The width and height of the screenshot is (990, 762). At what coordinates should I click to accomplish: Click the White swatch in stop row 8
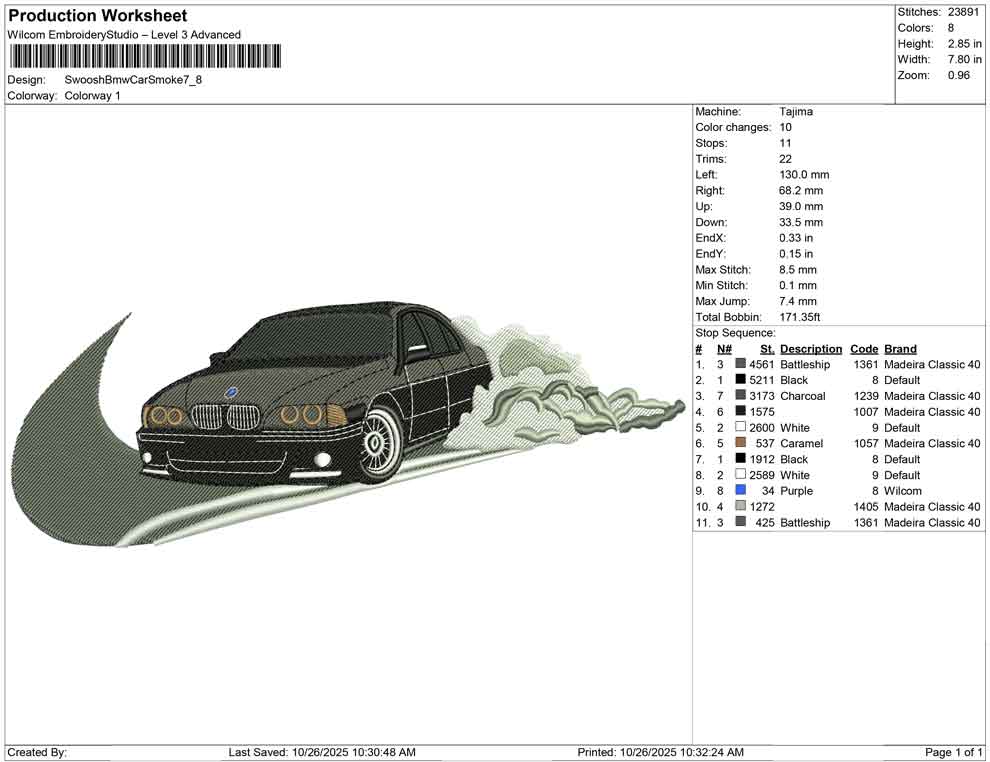coord(741,474)
